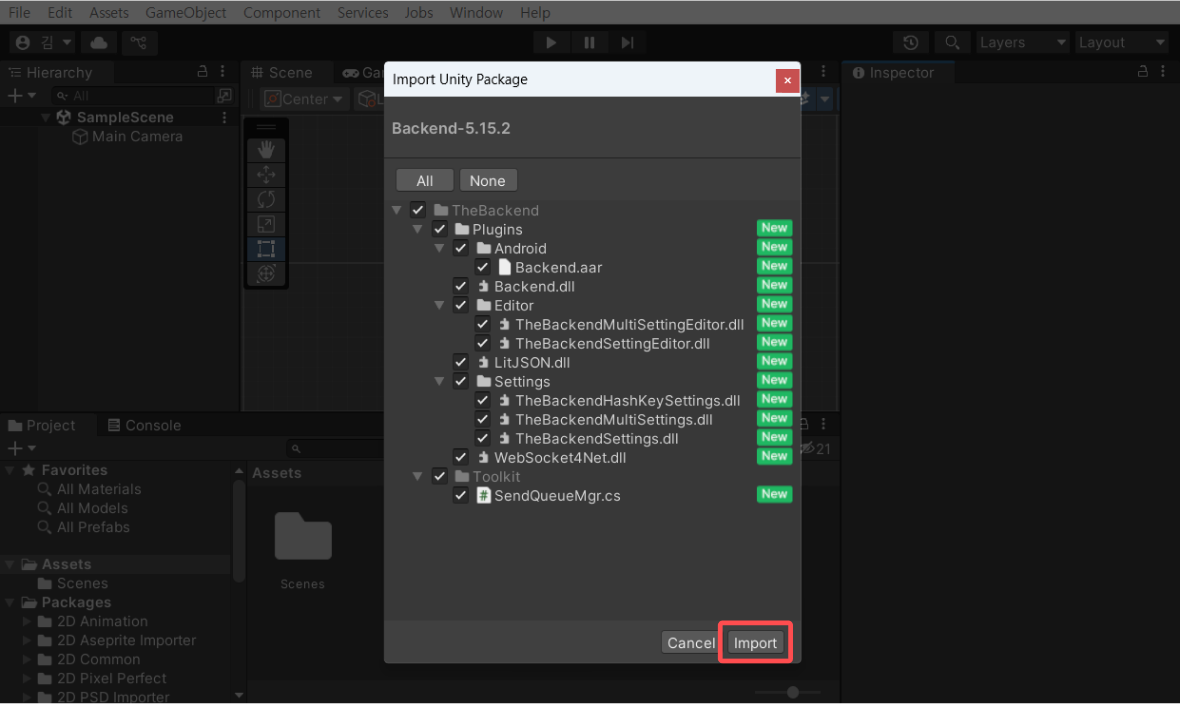Open the Inspector panel kebab menu
Image resolution: width=1180 pixels, height=704 pixels.
pos(1163,72)
